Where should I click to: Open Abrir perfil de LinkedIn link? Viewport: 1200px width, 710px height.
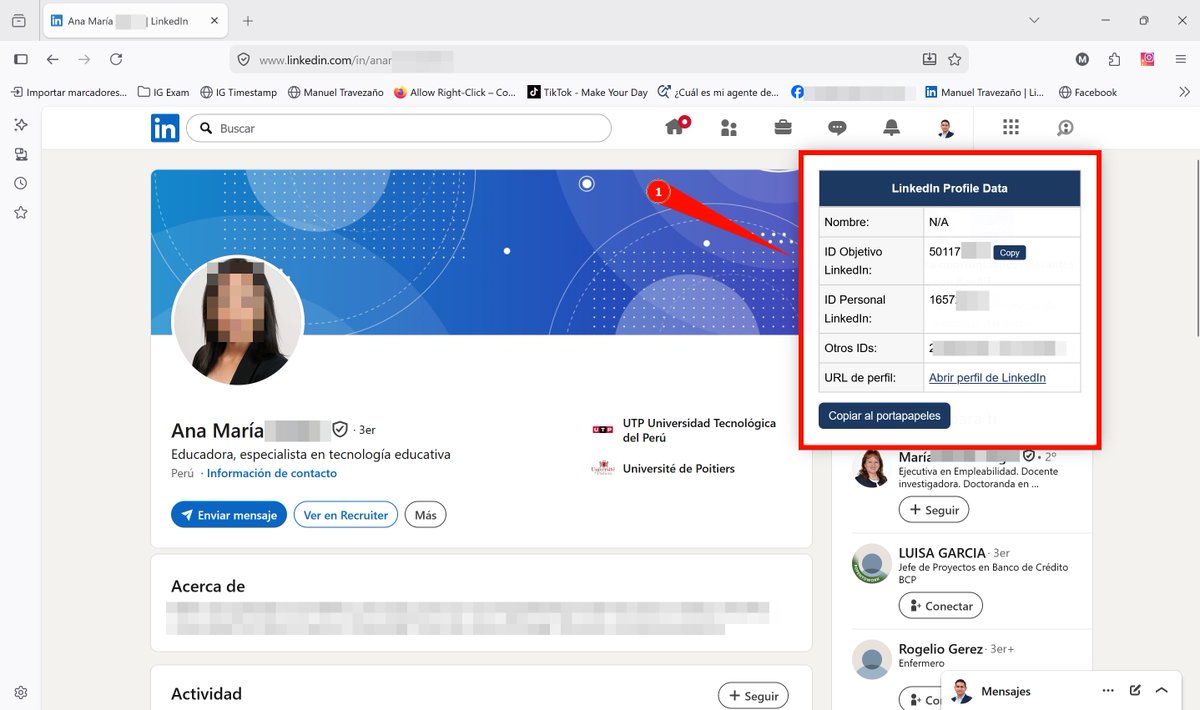pos(987,377)
